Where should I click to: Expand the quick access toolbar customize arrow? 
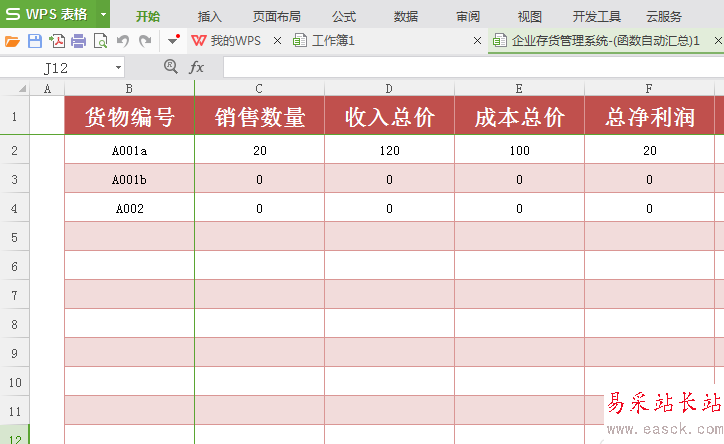click(174, 40)
